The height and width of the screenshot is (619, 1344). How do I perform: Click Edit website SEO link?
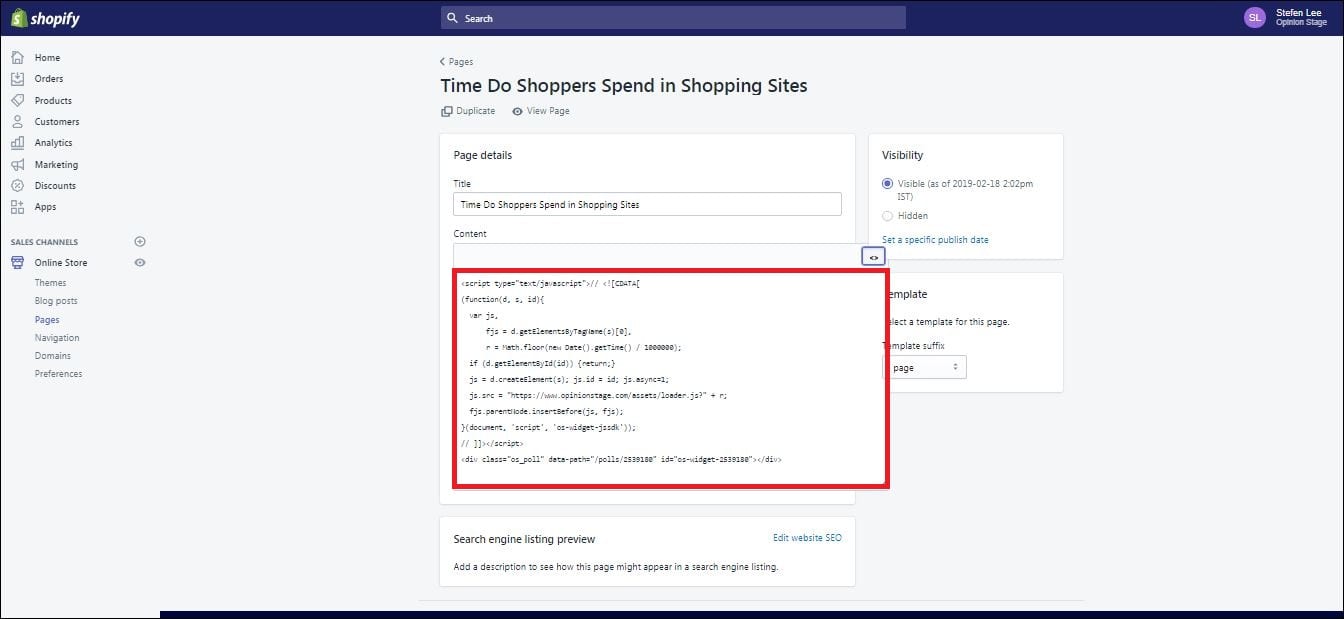point(807,538)
